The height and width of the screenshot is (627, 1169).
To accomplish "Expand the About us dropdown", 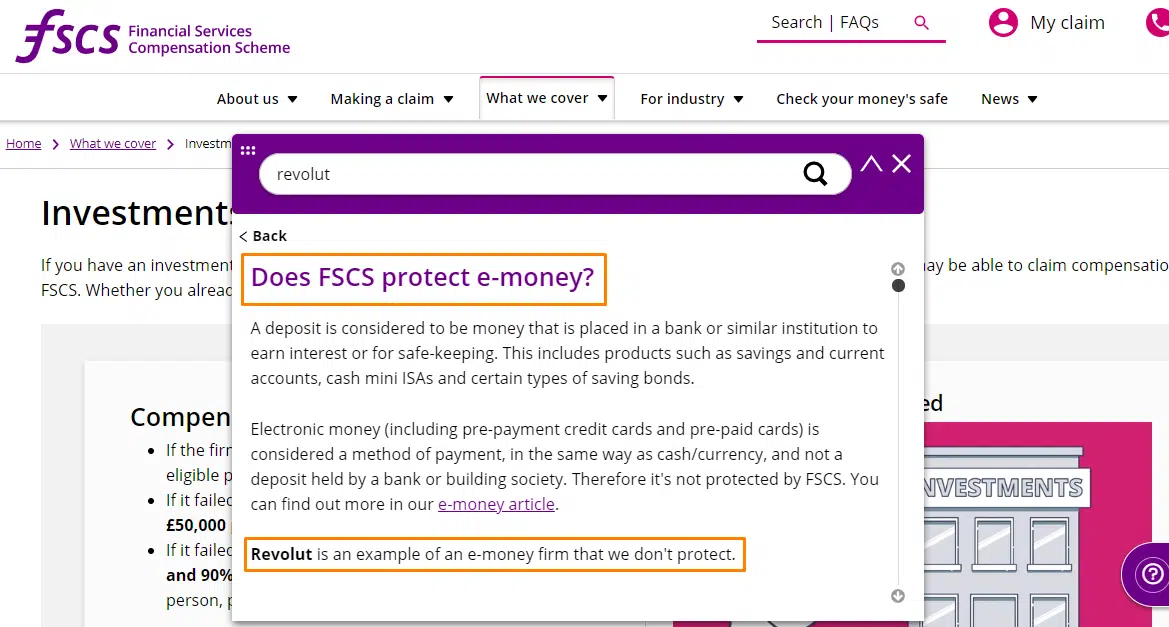I will pyautogui.click(x=256, y=98).
